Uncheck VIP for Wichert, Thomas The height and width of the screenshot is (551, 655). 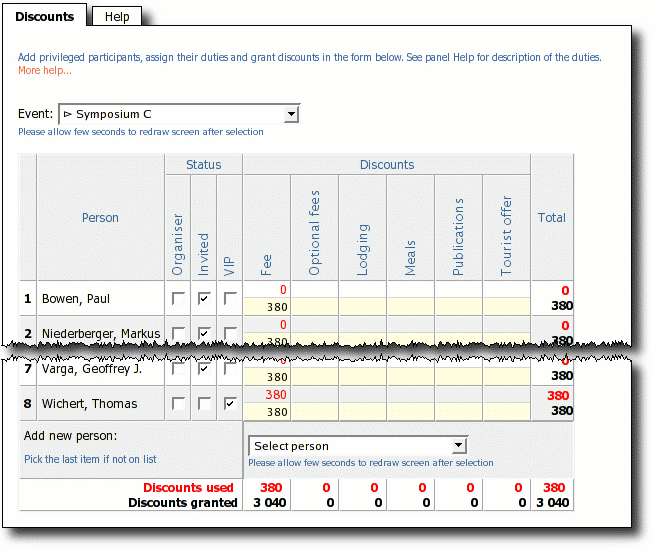coord(229,404)
